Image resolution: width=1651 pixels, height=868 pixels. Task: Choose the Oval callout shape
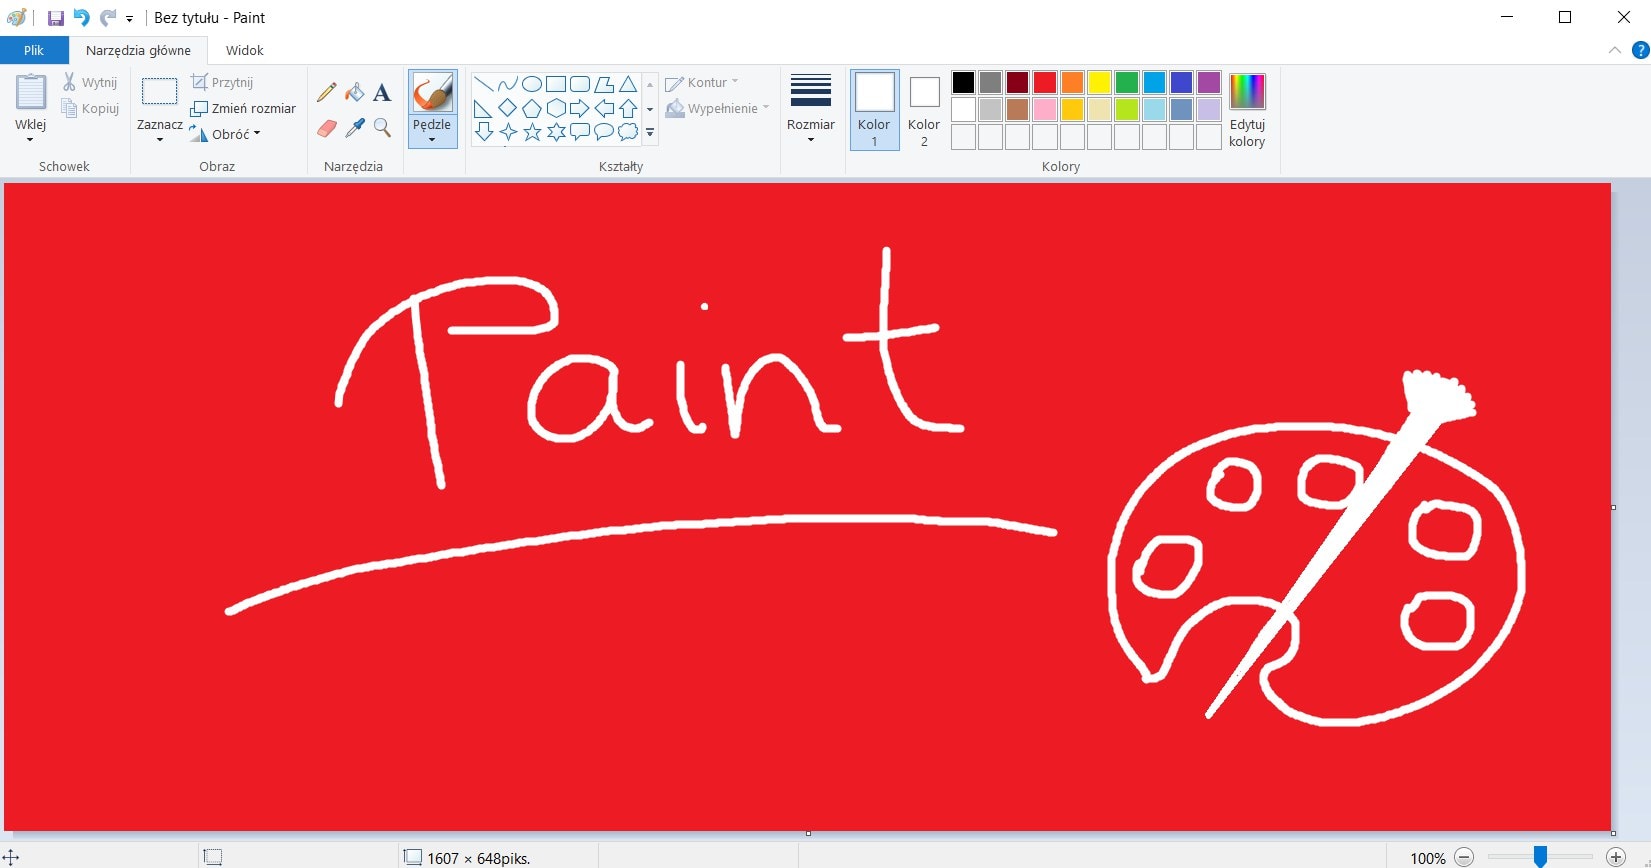click(604, 132)
